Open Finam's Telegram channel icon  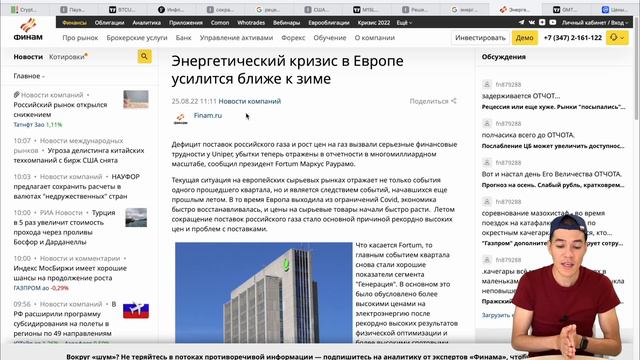coord(522,22)
